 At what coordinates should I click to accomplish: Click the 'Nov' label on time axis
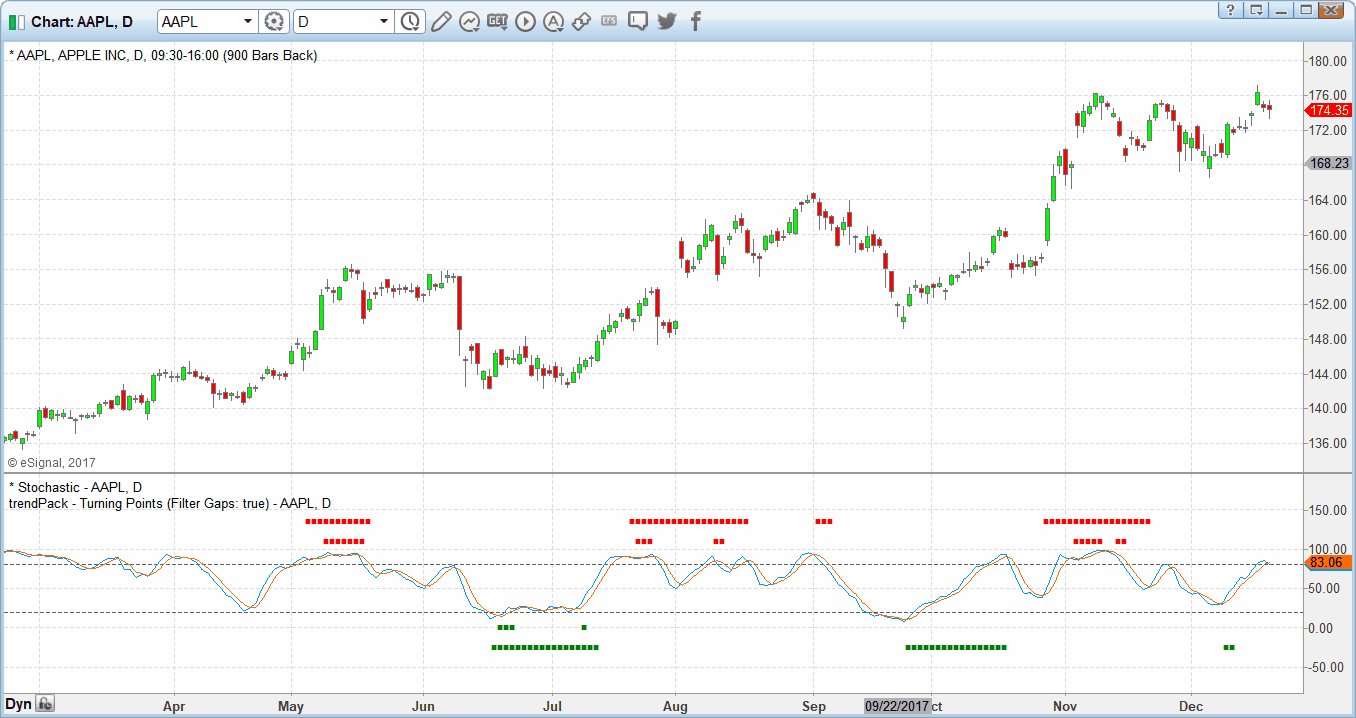coord(1066,706)
